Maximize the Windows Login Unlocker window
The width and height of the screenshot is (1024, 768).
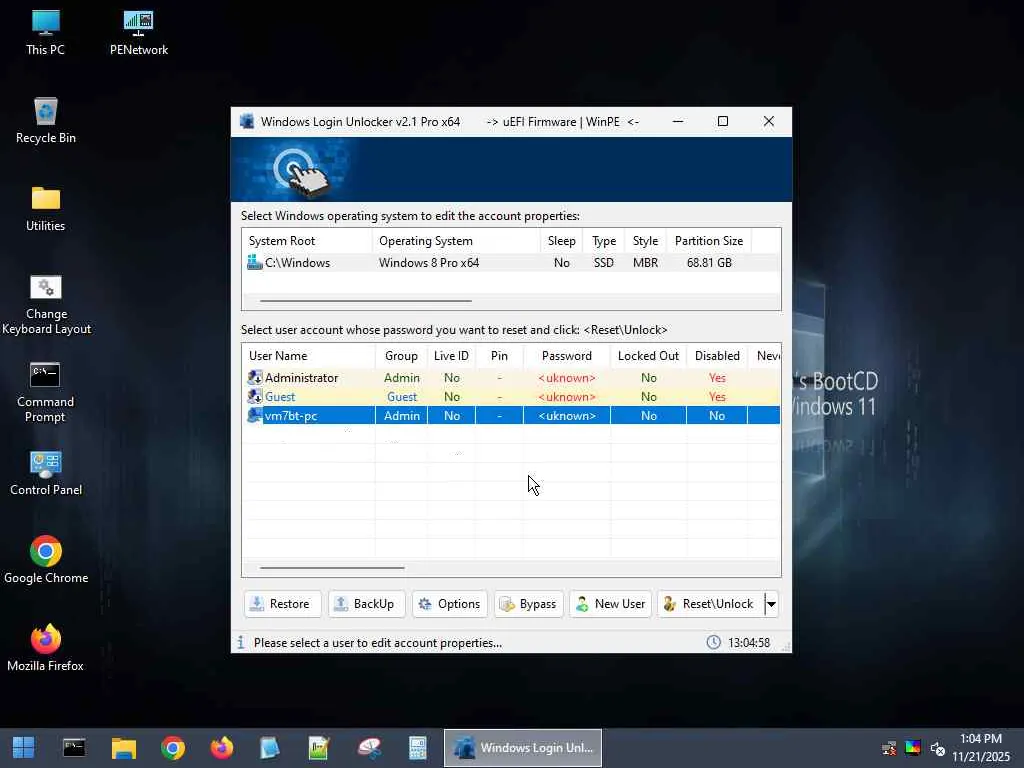coord(723,121)
